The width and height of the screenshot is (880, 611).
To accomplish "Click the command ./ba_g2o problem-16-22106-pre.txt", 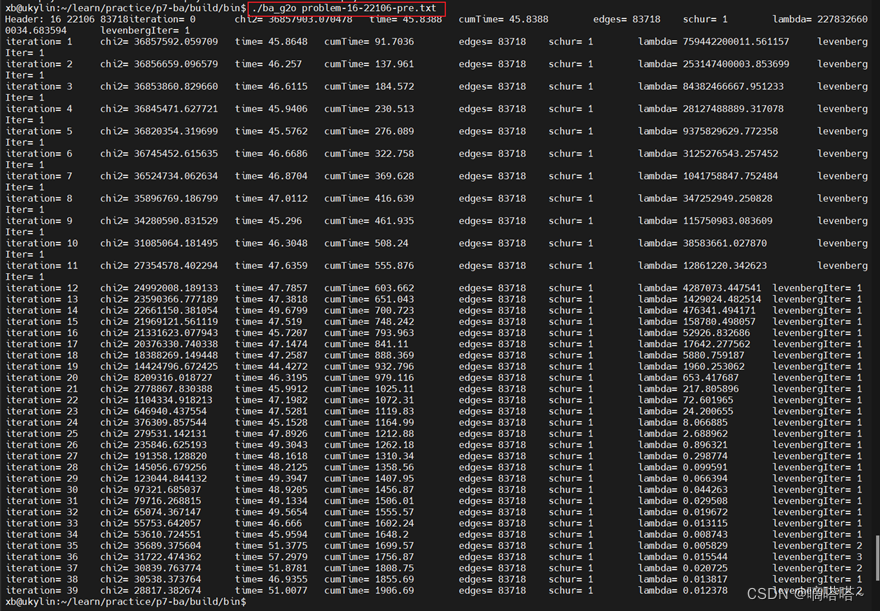I will point(344,8).
